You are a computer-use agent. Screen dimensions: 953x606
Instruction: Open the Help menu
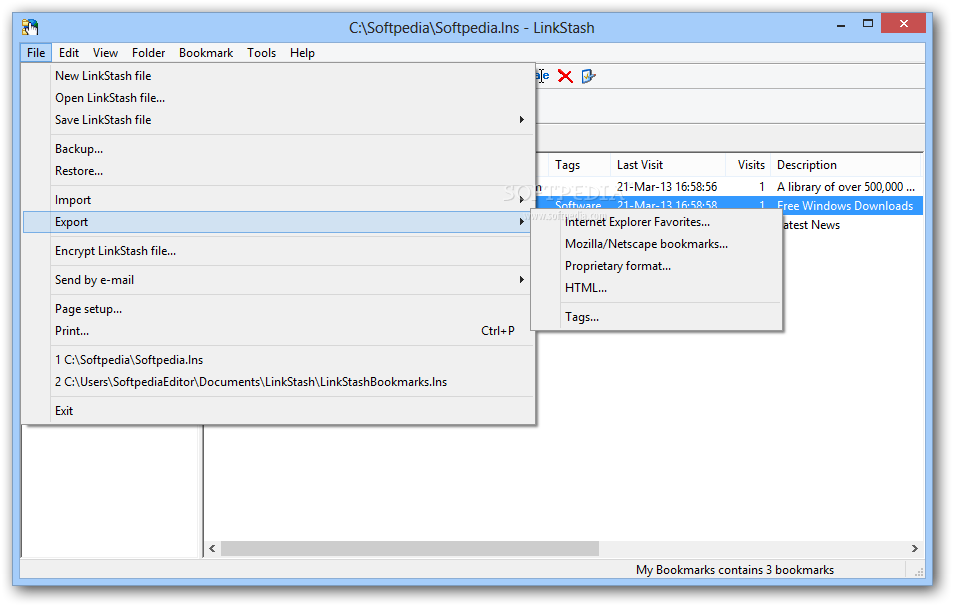302,53
